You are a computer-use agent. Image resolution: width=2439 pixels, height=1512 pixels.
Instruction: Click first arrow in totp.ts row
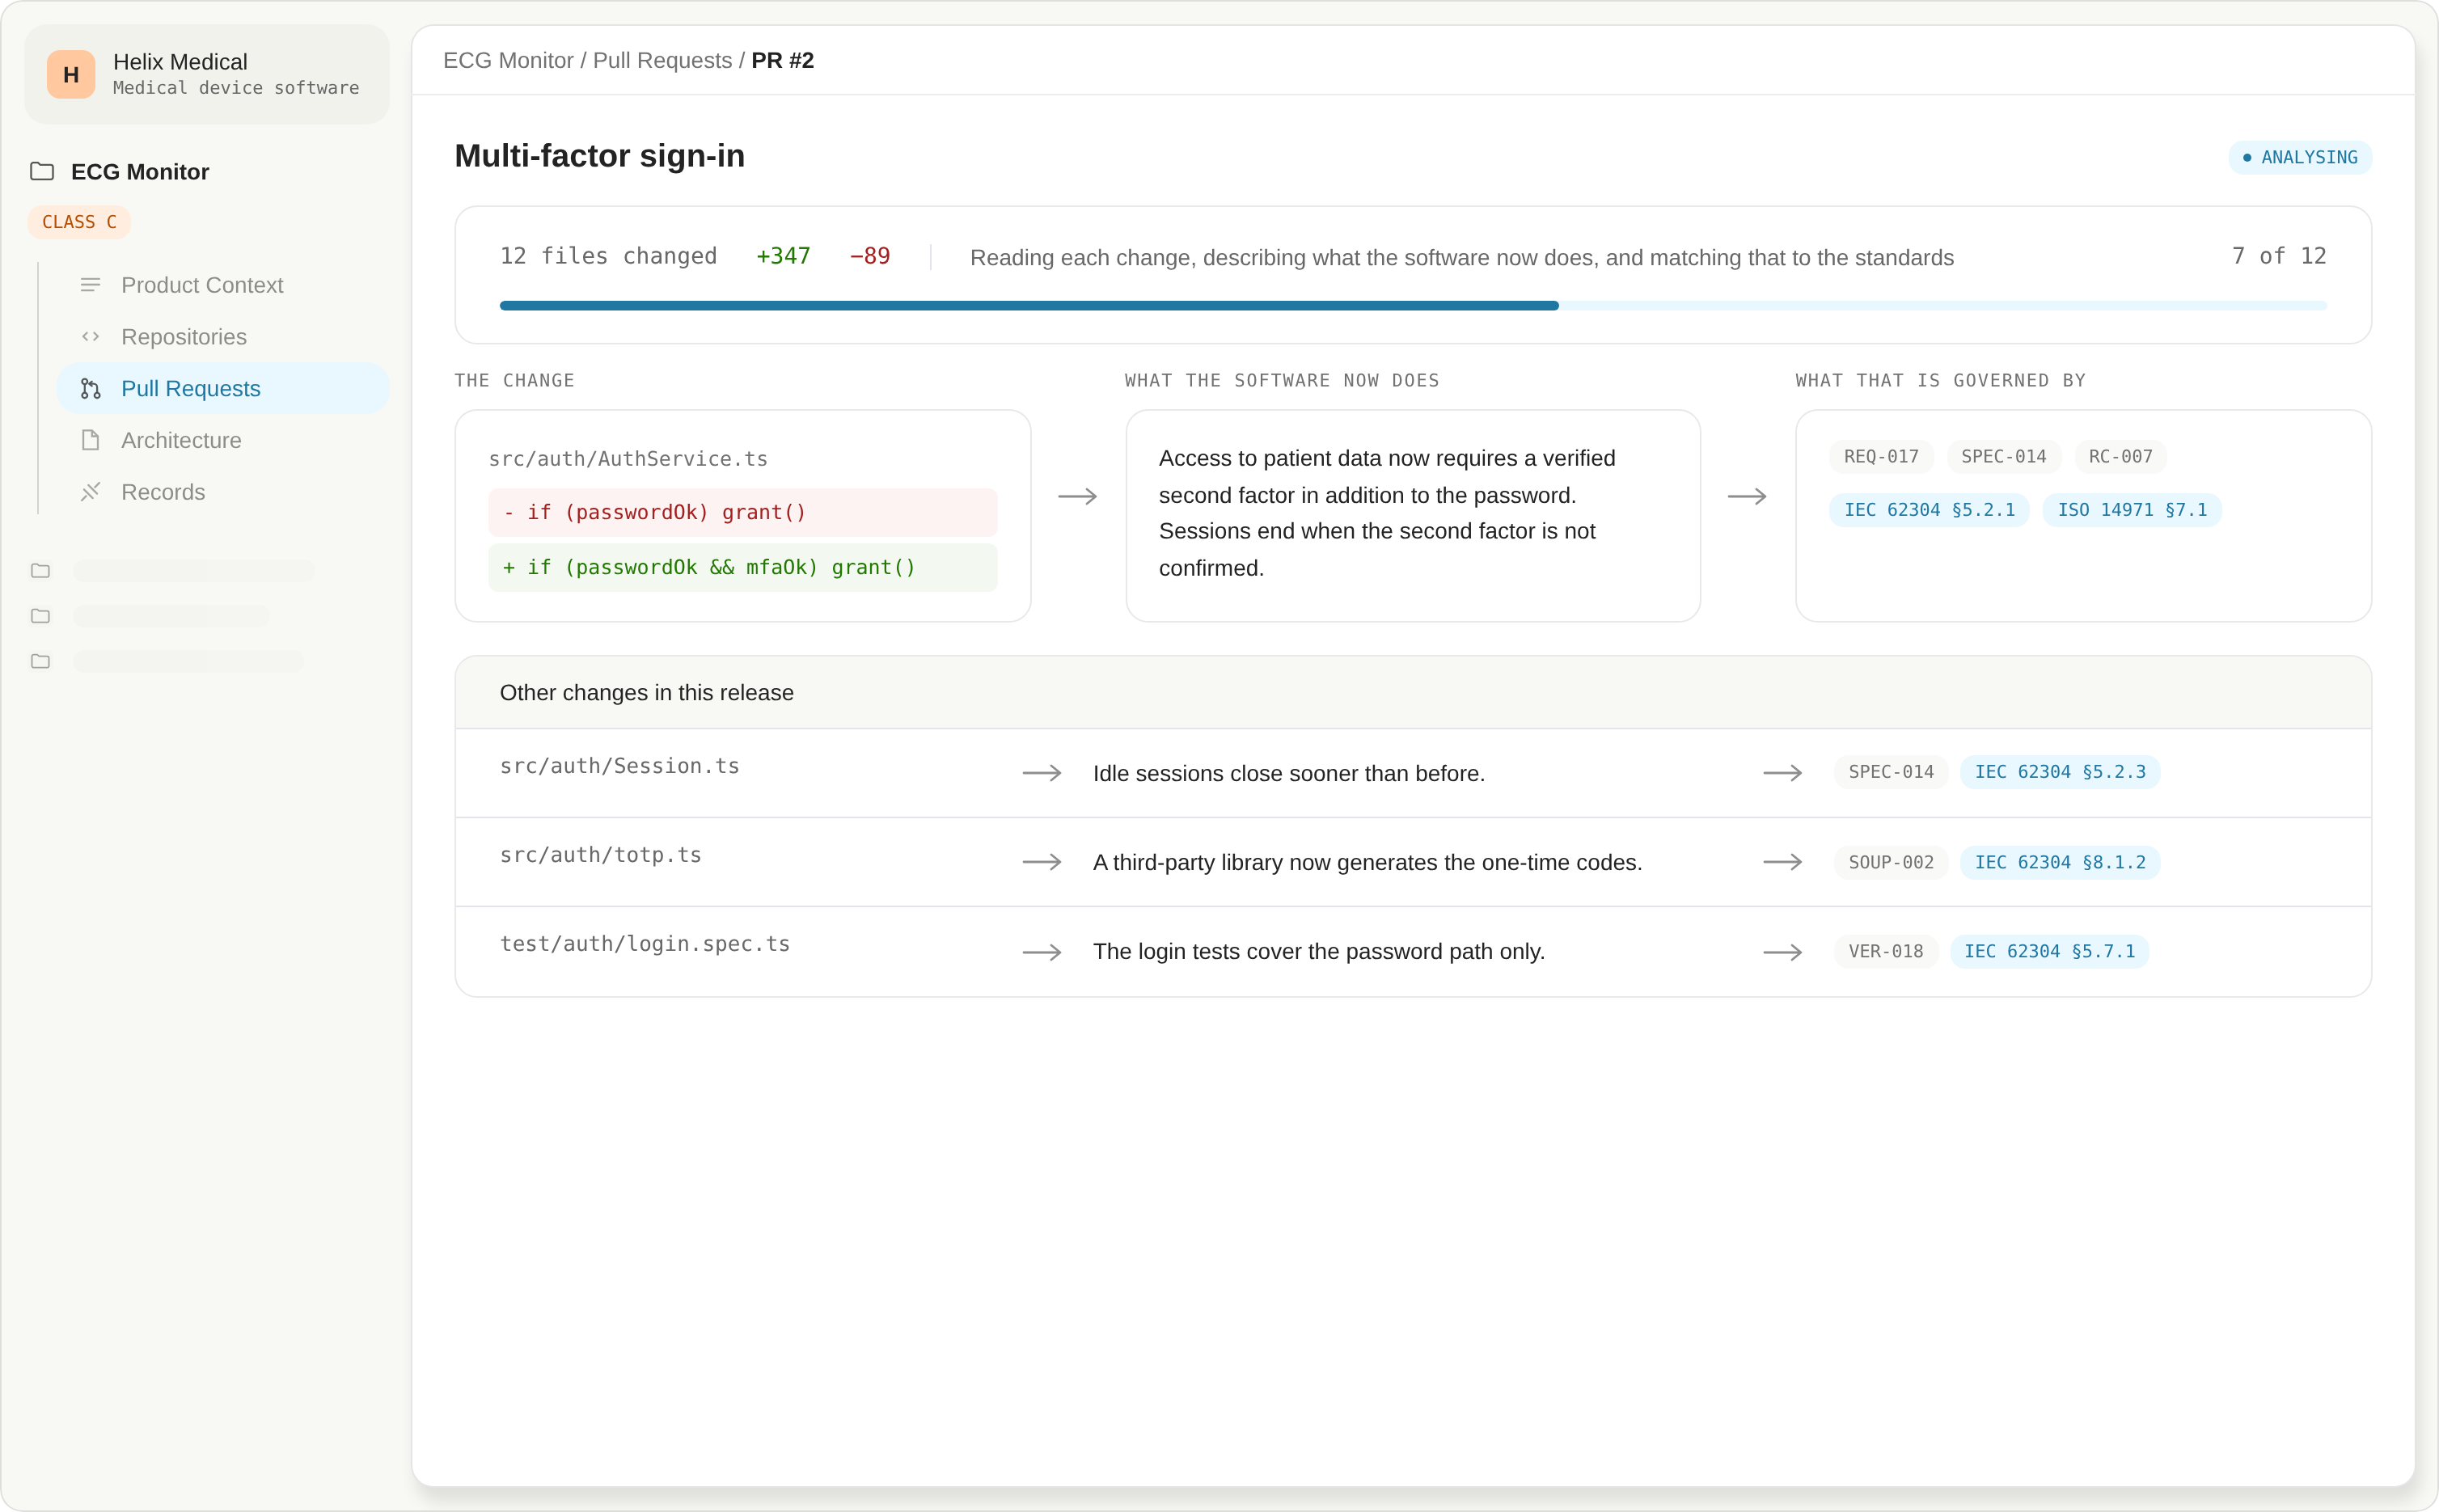coord(1041,862)
